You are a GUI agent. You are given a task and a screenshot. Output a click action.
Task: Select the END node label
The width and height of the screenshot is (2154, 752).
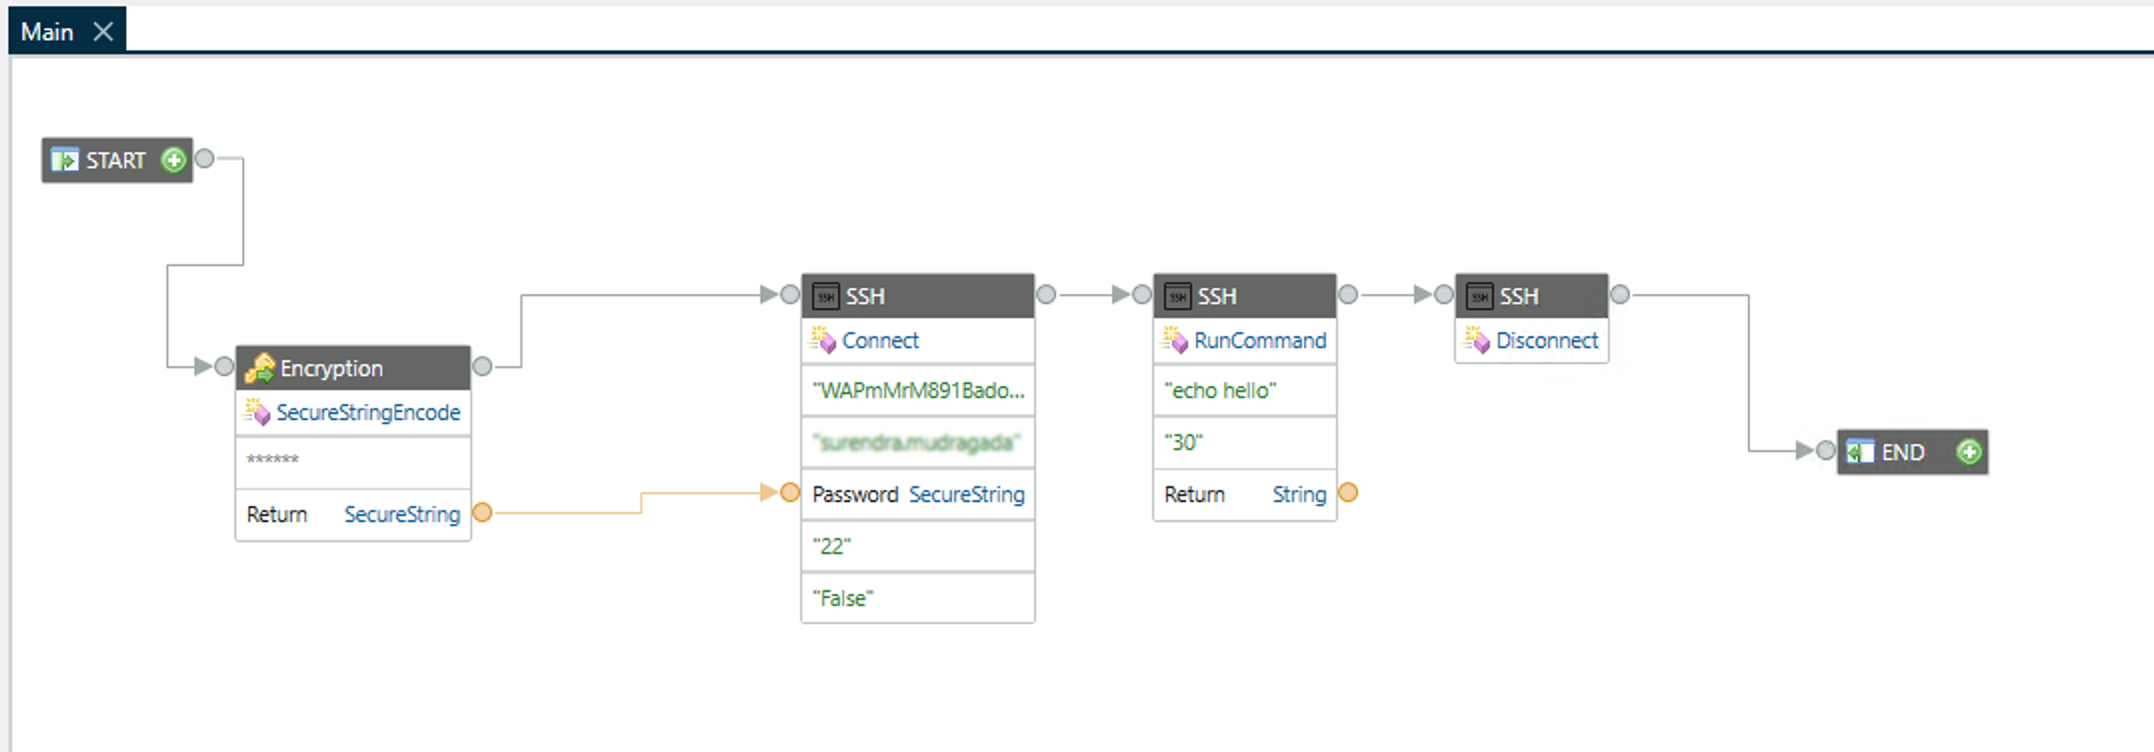pyautogui.click(x=1903, y=452)
